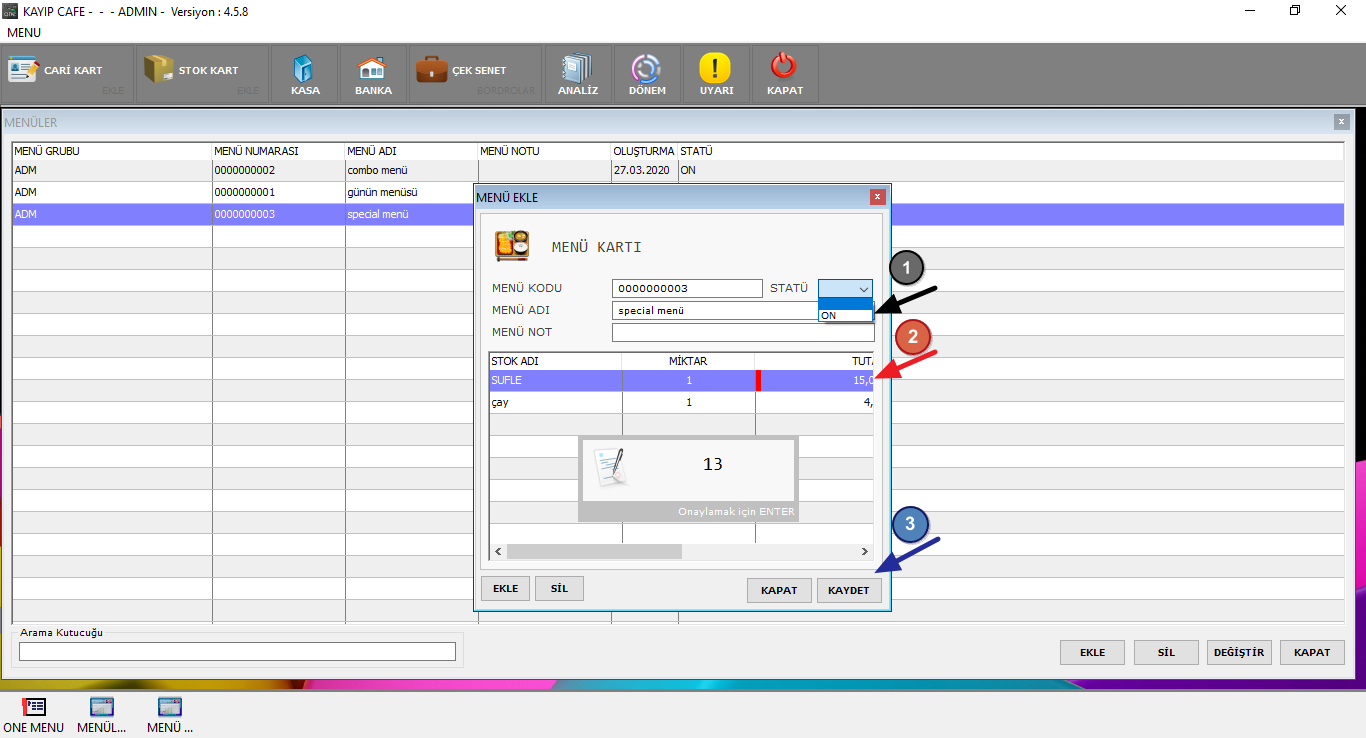Click EKLE button in MENÜ EKLE dialog

(x=505, y=588)
